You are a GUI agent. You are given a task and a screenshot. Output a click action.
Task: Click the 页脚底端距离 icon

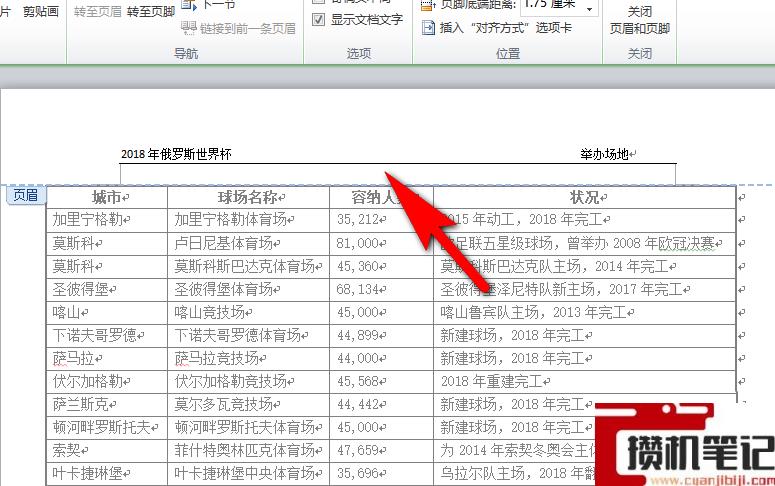point(428,6)
